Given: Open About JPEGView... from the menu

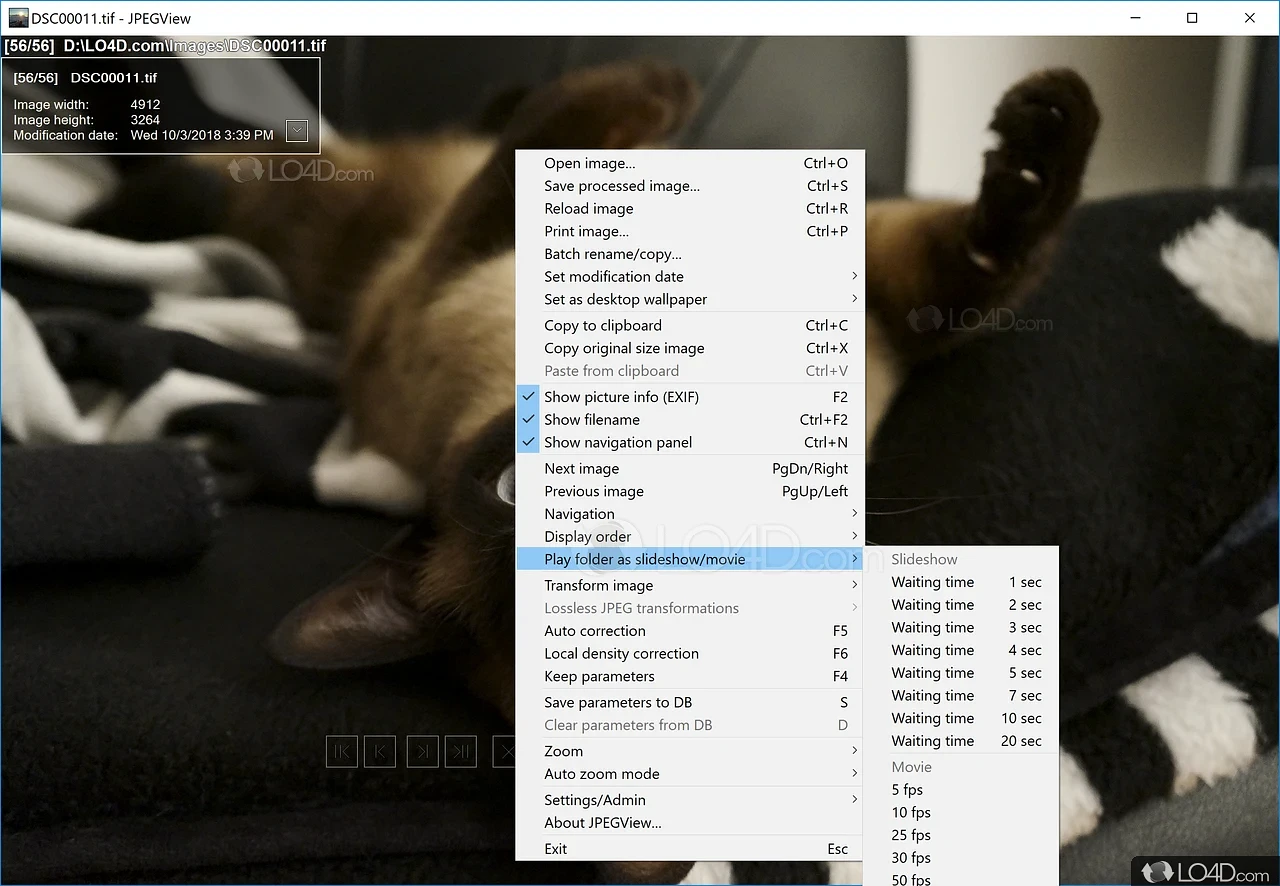Looking at the screenshot, I should coord(690,823).
